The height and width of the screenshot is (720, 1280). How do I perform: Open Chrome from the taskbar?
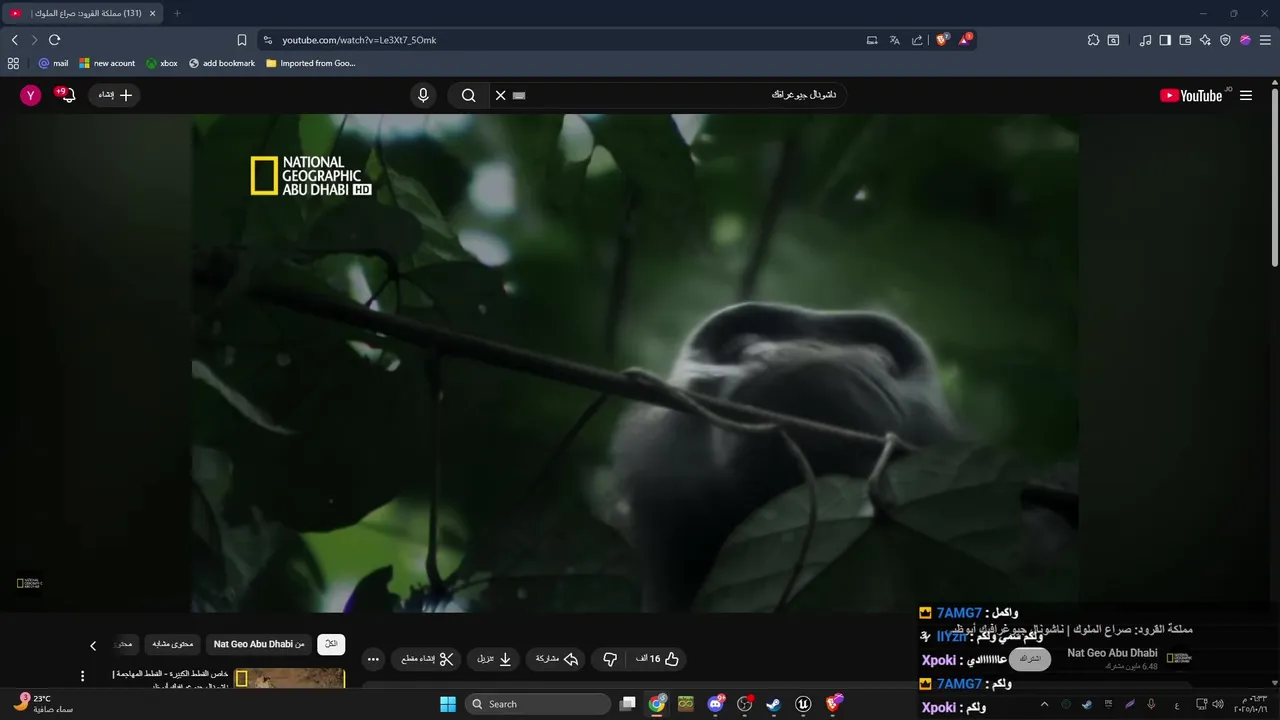[x=657, y=704]
